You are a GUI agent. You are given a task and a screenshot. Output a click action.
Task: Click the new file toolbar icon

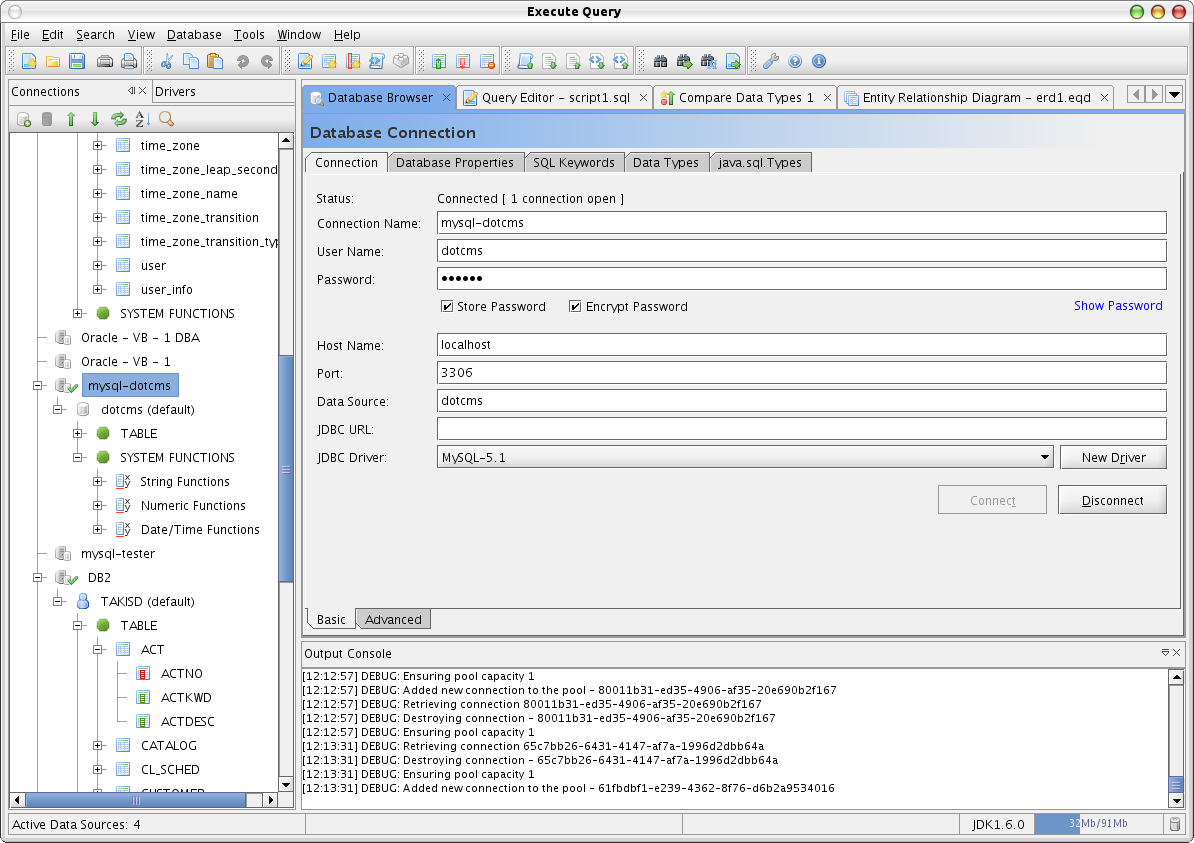(29, 62)
